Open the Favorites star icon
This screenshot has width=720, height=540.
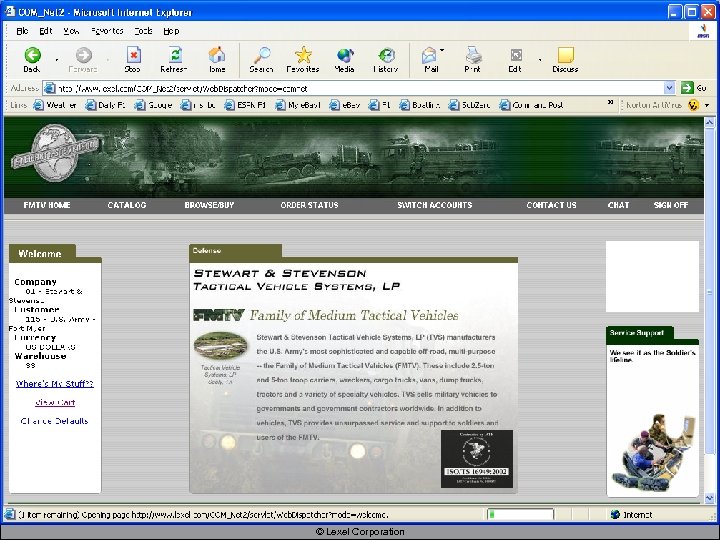[x=303, y=56]
